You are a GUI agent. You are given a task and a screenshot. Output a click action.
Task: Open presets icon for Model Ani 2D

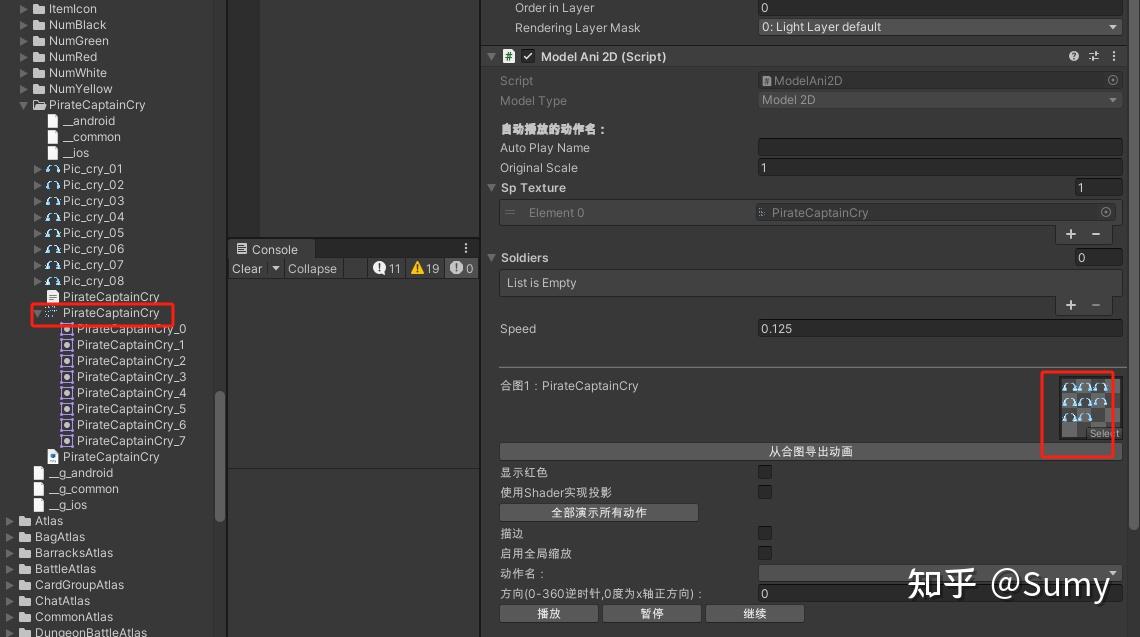[x=1093, y=56]
